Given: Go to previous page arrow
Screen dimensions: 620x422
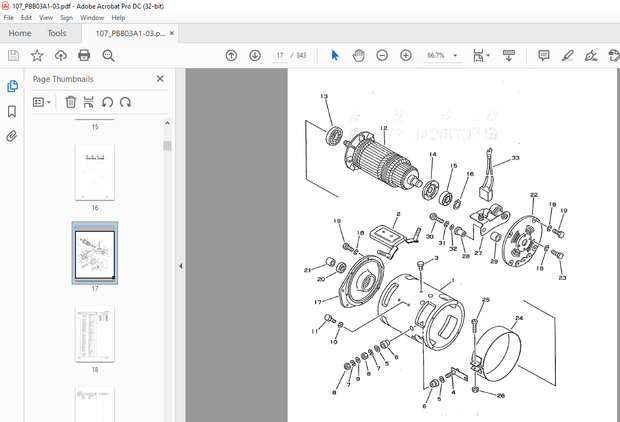Looking at the screenshot, I should 231,55.
